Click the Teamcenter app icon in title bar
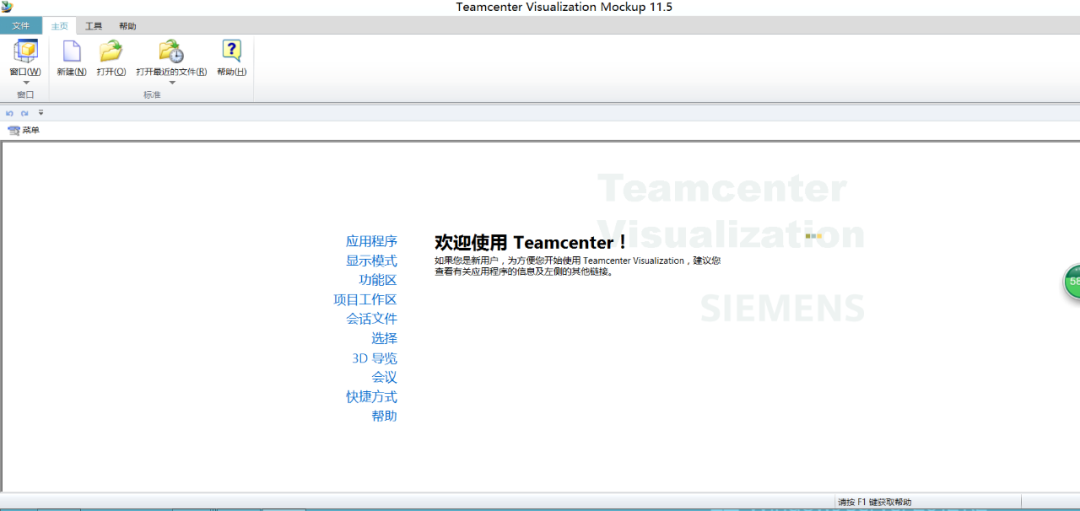This screenshot has width=1080, height=511. click(x=8, y=7)
